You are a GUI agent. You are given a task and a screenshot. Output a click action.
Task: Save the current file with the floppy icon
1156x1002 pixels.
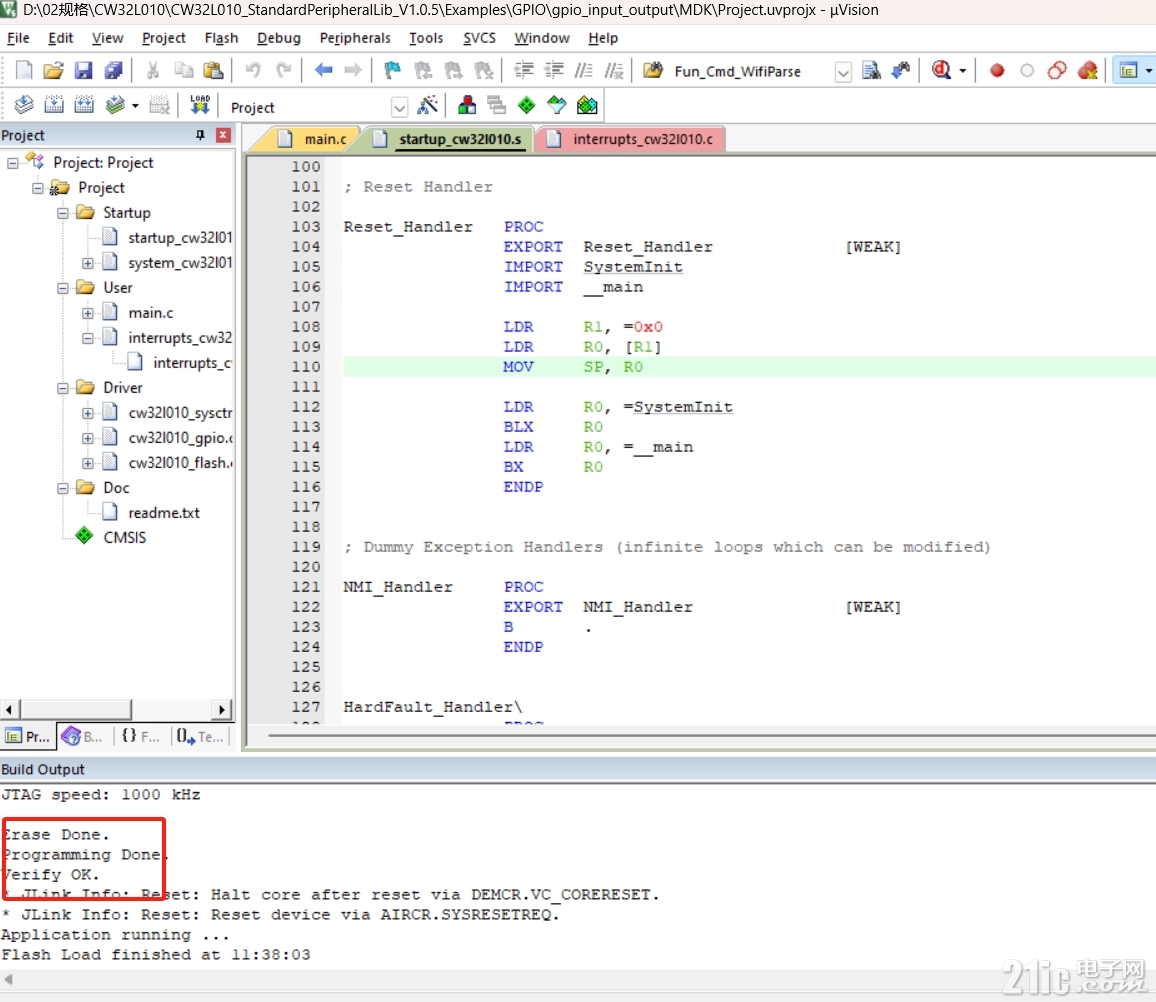click(x=83, y=70)
